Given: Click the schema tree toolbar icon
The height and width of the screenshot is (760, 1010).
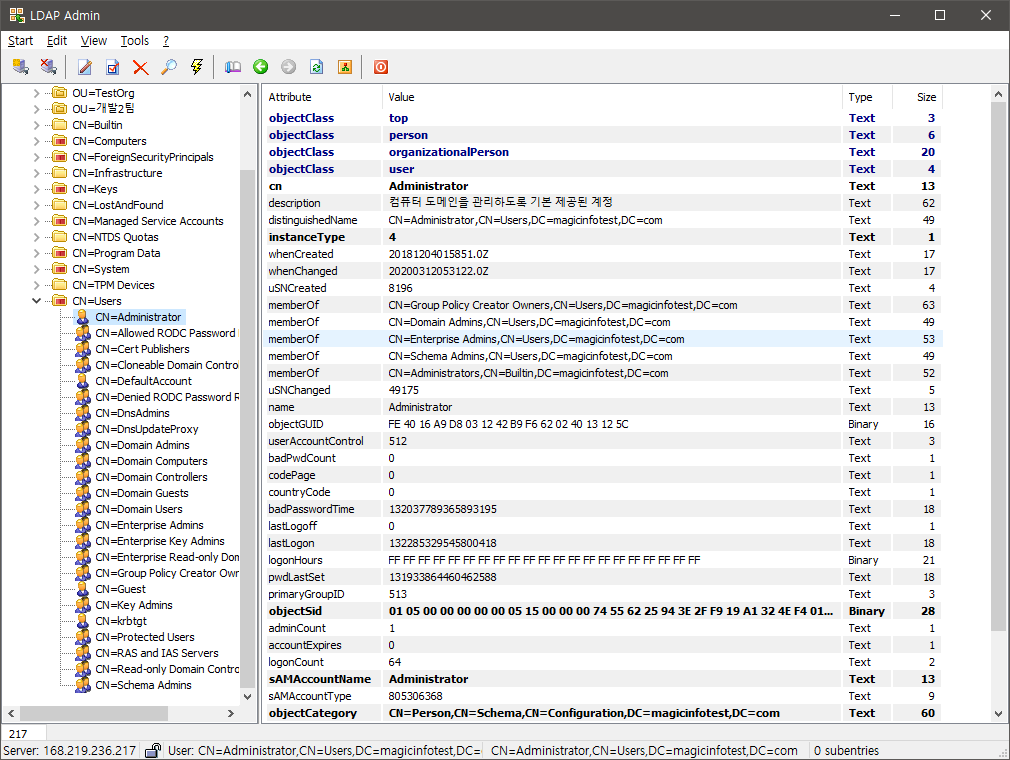Looking at the screenshot, I should pyautogui.click(x=344, y=67).
